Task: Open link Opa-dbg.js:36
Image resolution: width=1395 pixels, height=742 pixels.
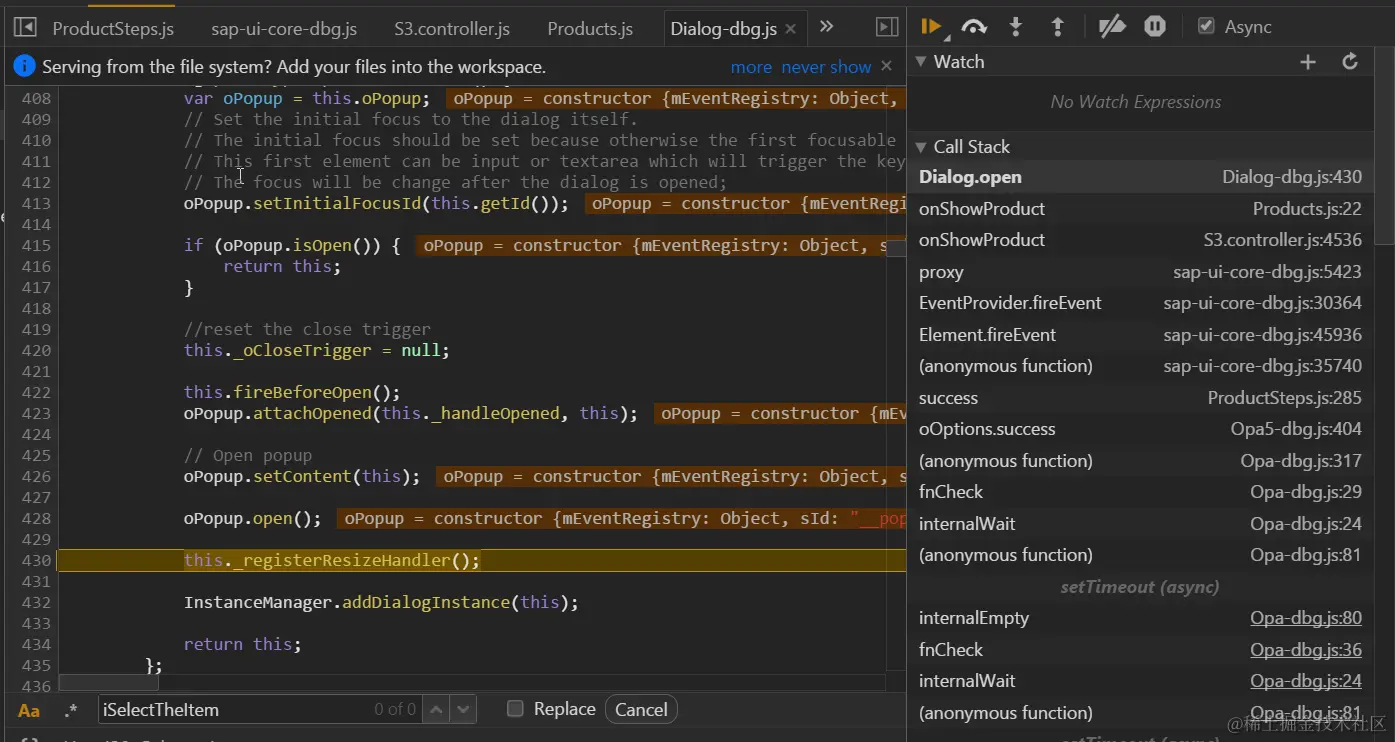Action: pyautogui.click(x=1305, y=650)
